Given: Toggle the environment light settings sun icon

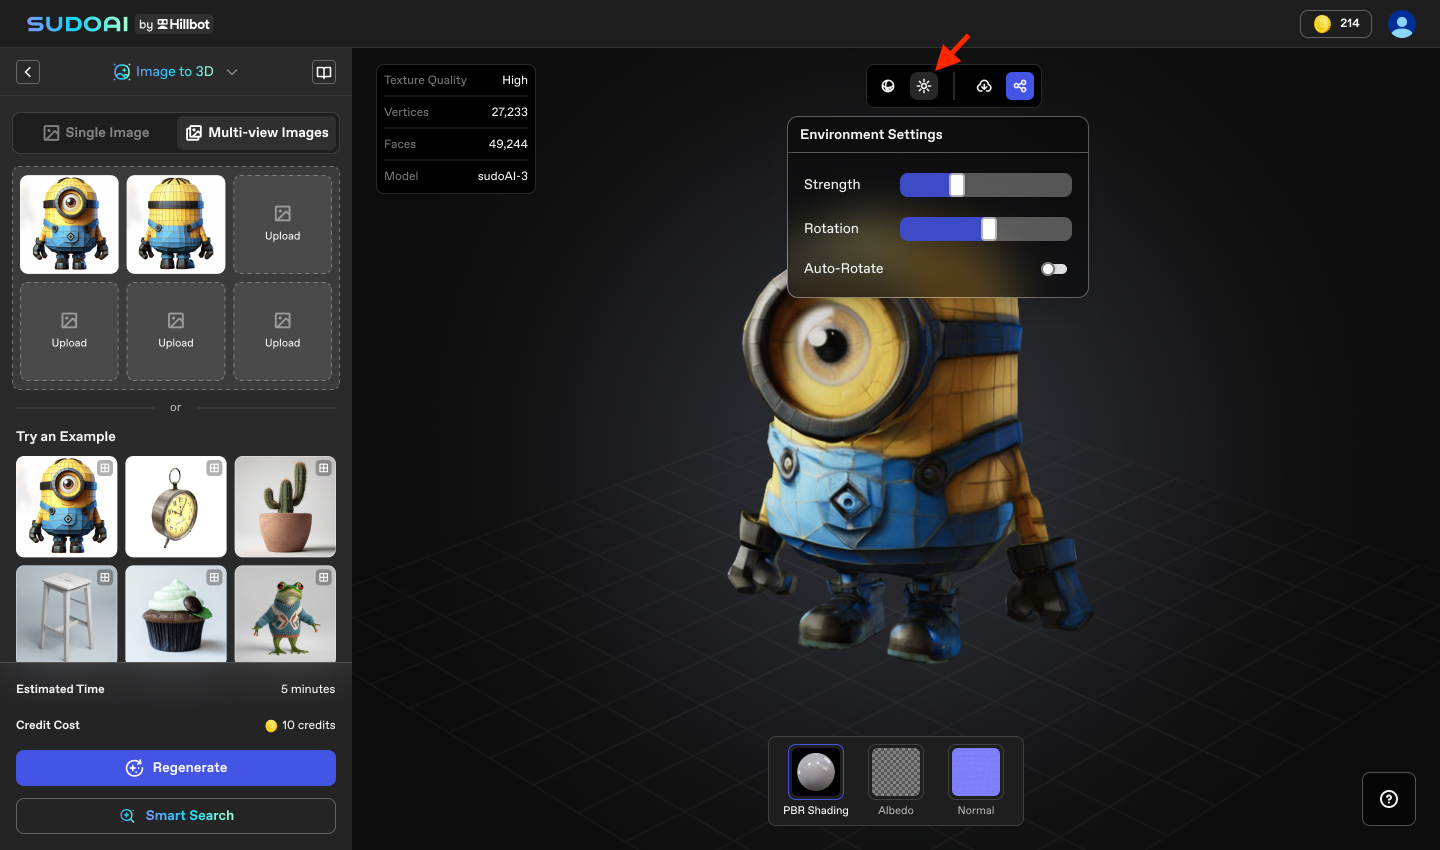Looking at the screenshot, I should (924, 86).
